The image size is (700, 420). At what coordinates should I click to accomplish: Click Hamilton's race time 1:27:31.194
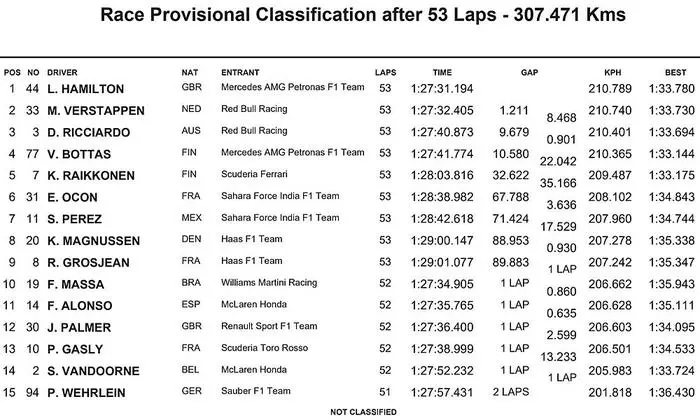pyautogui.click(x=442, y=90)
